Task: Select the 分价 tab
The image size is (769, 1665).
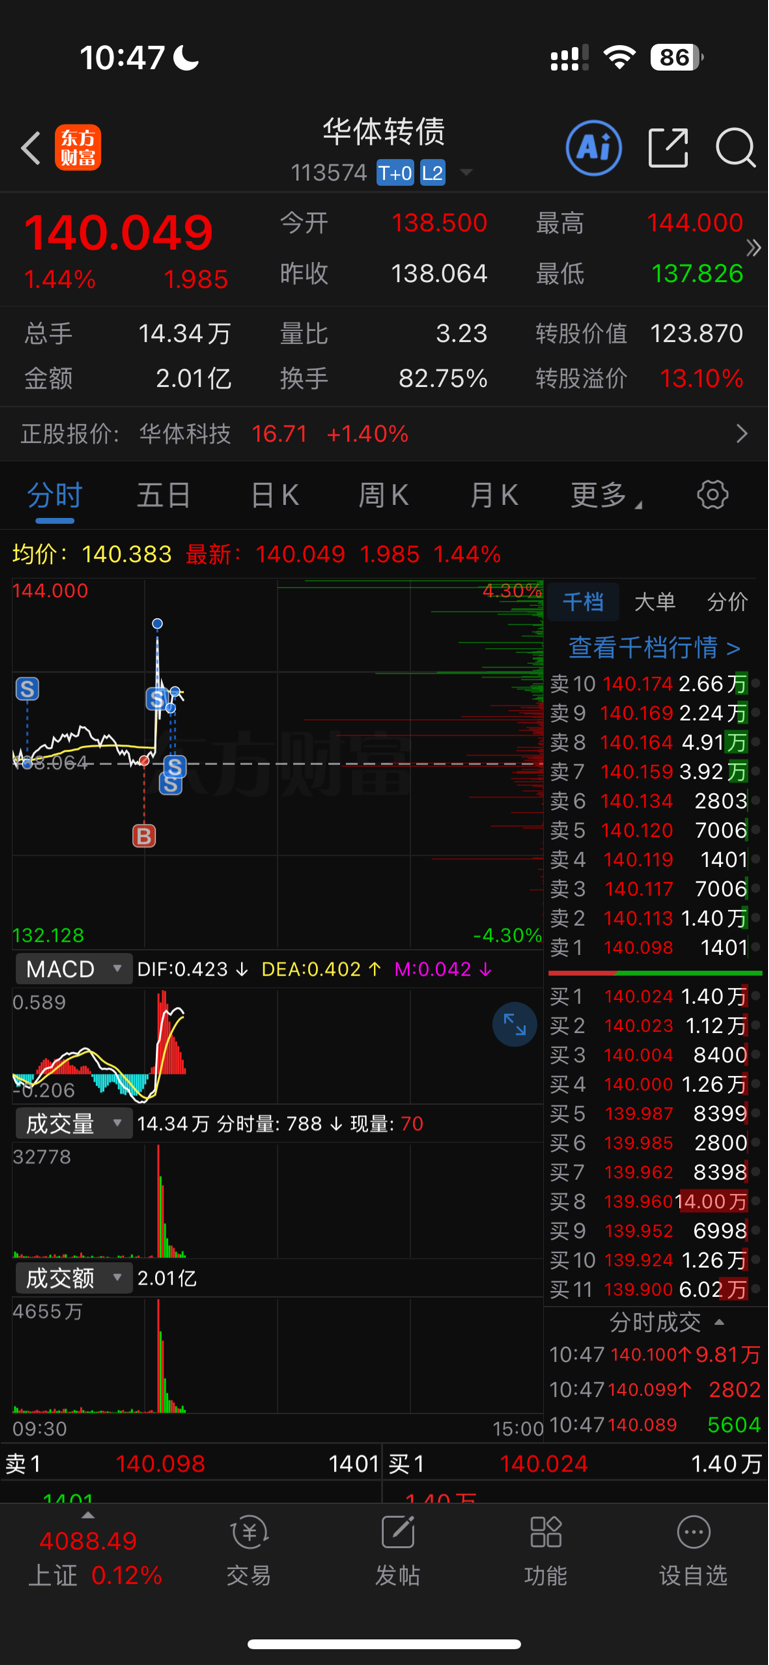Action: (727, 602)
